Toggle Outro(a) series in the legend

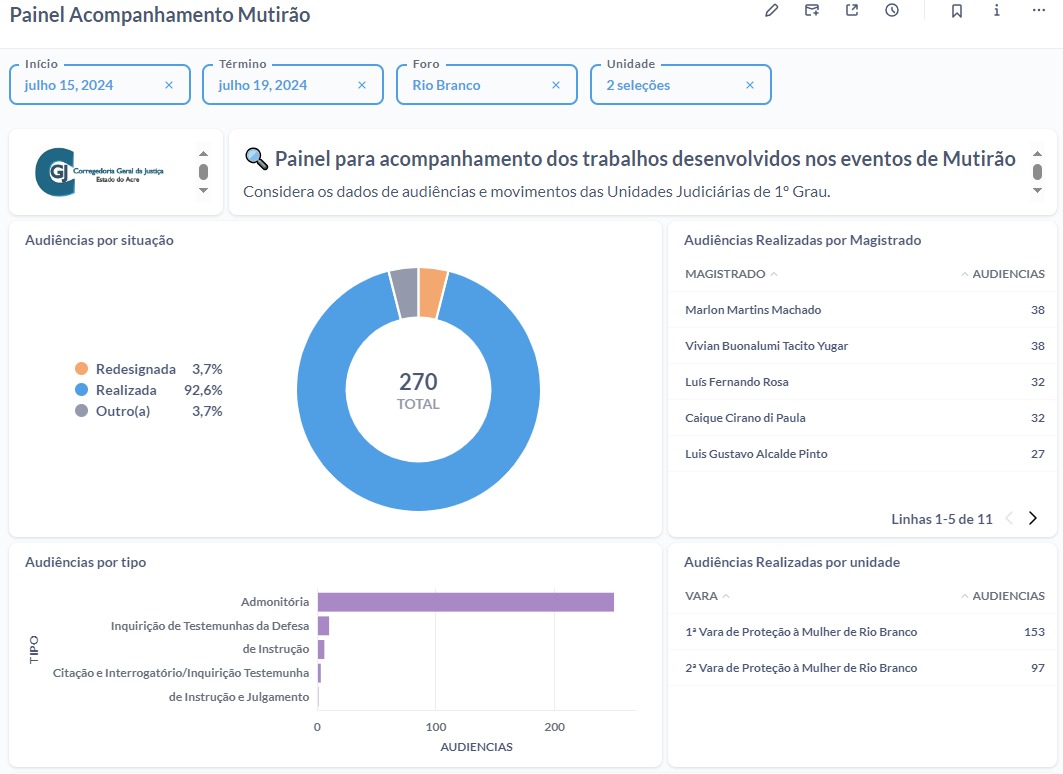(x=122, y=411)
